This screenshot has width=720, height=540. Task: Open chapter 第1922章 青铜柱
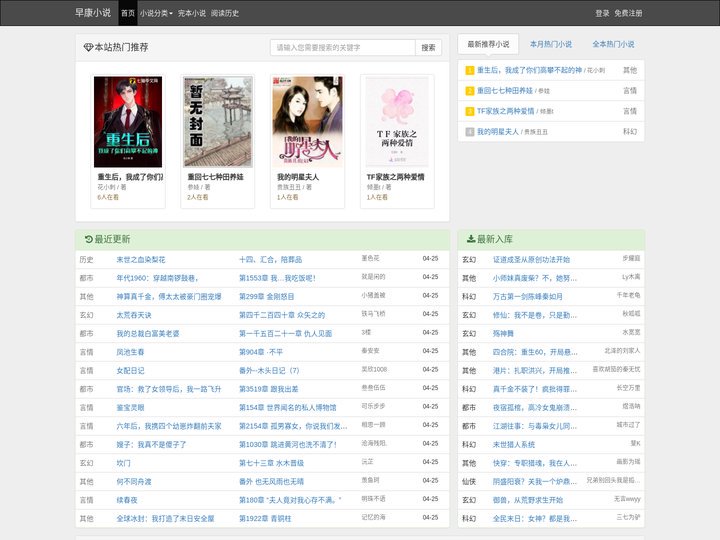pyautogui.click(x=265, y=519)
